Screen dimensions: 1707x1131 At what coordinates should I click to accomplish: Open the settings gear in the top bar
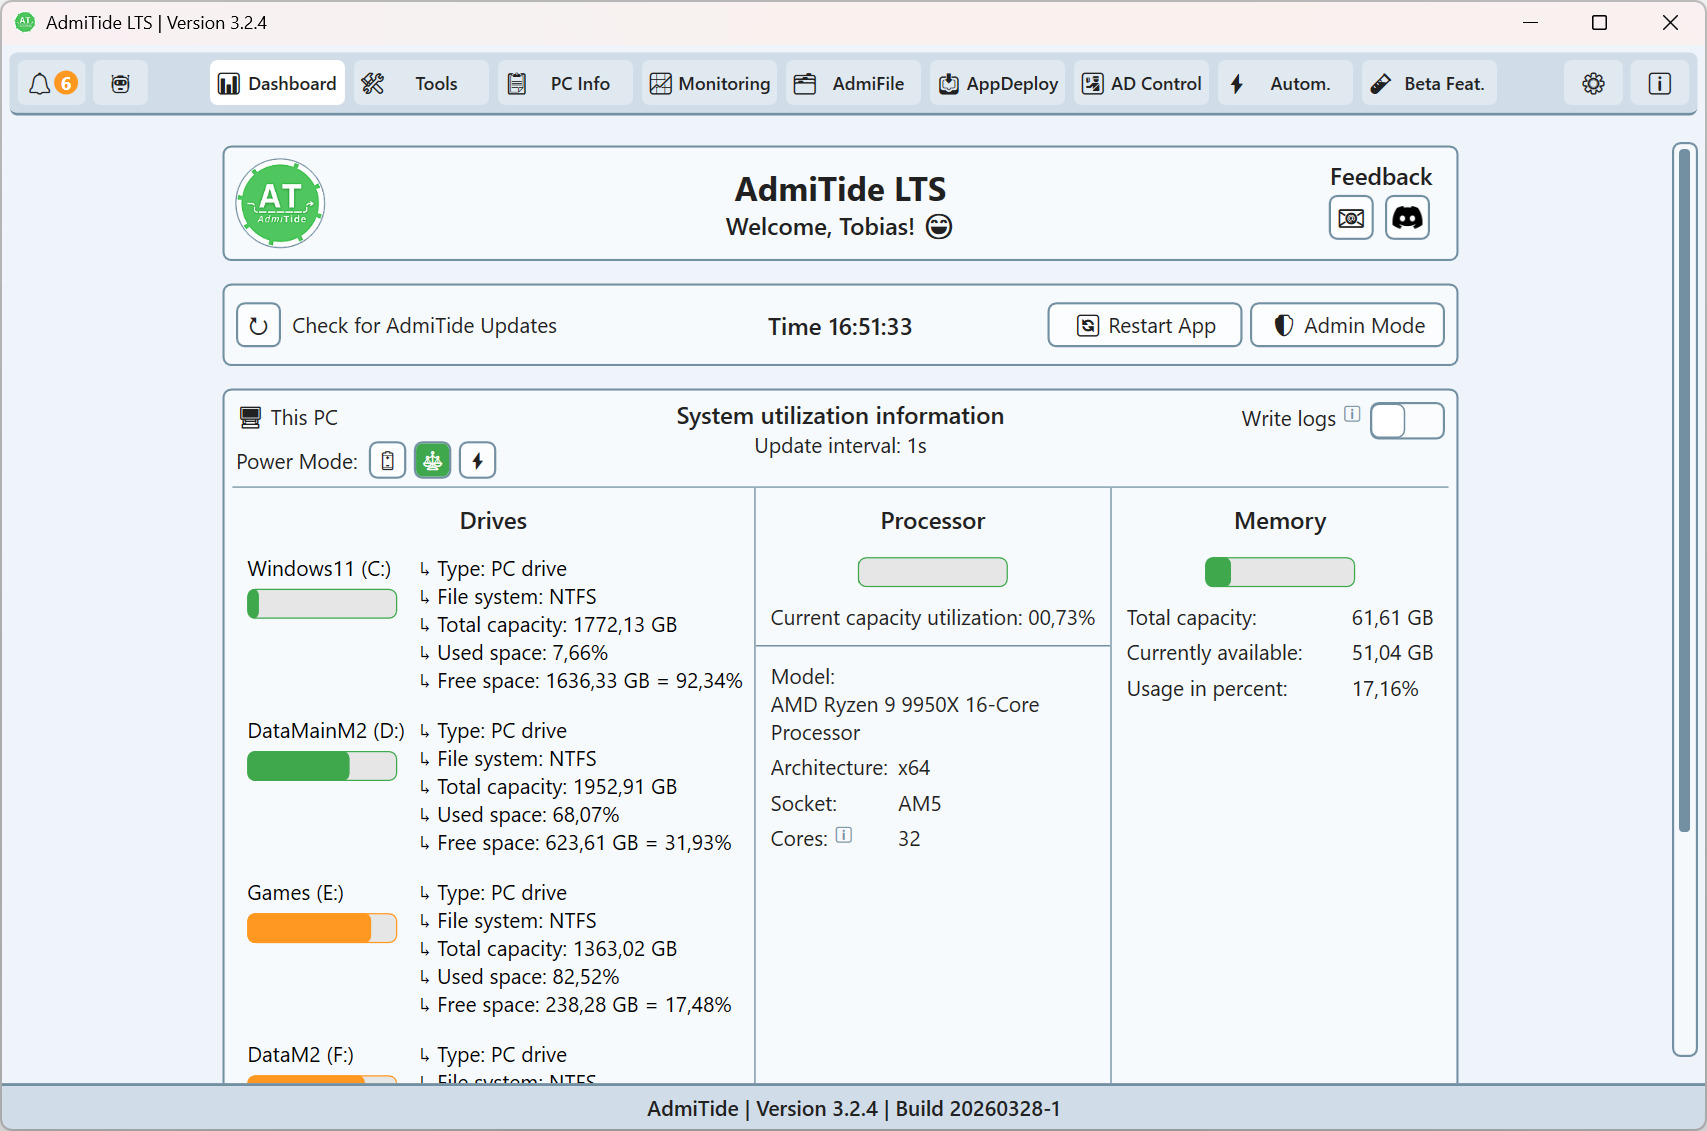1593,83
